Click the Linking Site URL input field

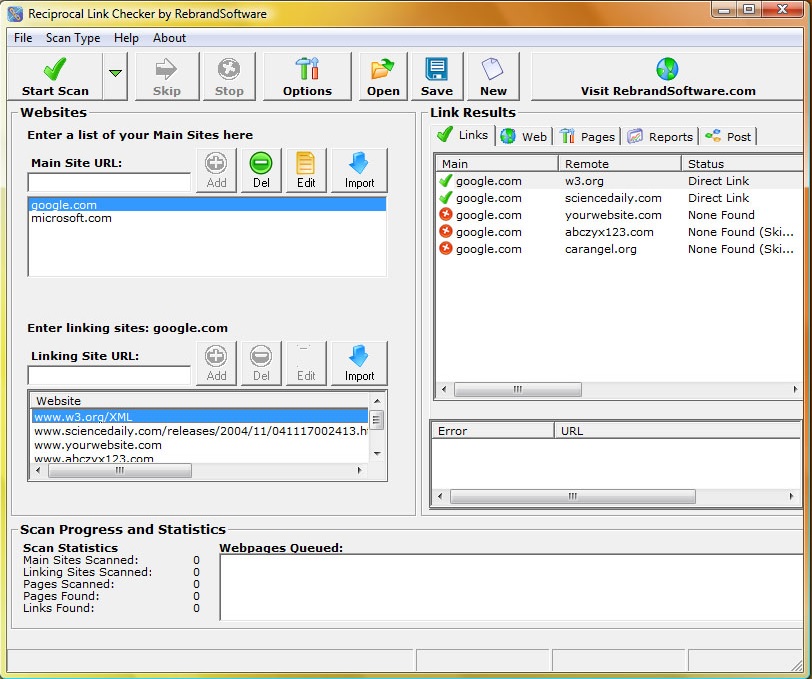point(109,376)
